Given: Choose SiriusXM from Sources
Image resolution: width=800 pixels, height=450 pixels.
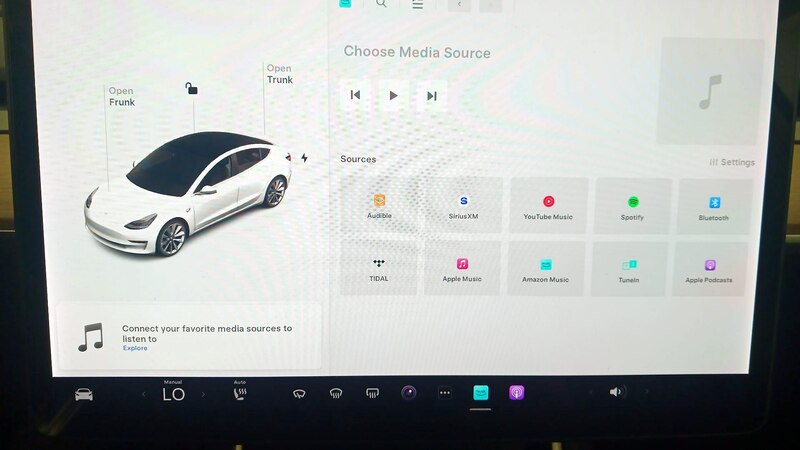Looking at the screenshot, I should (x=463, y=206).
